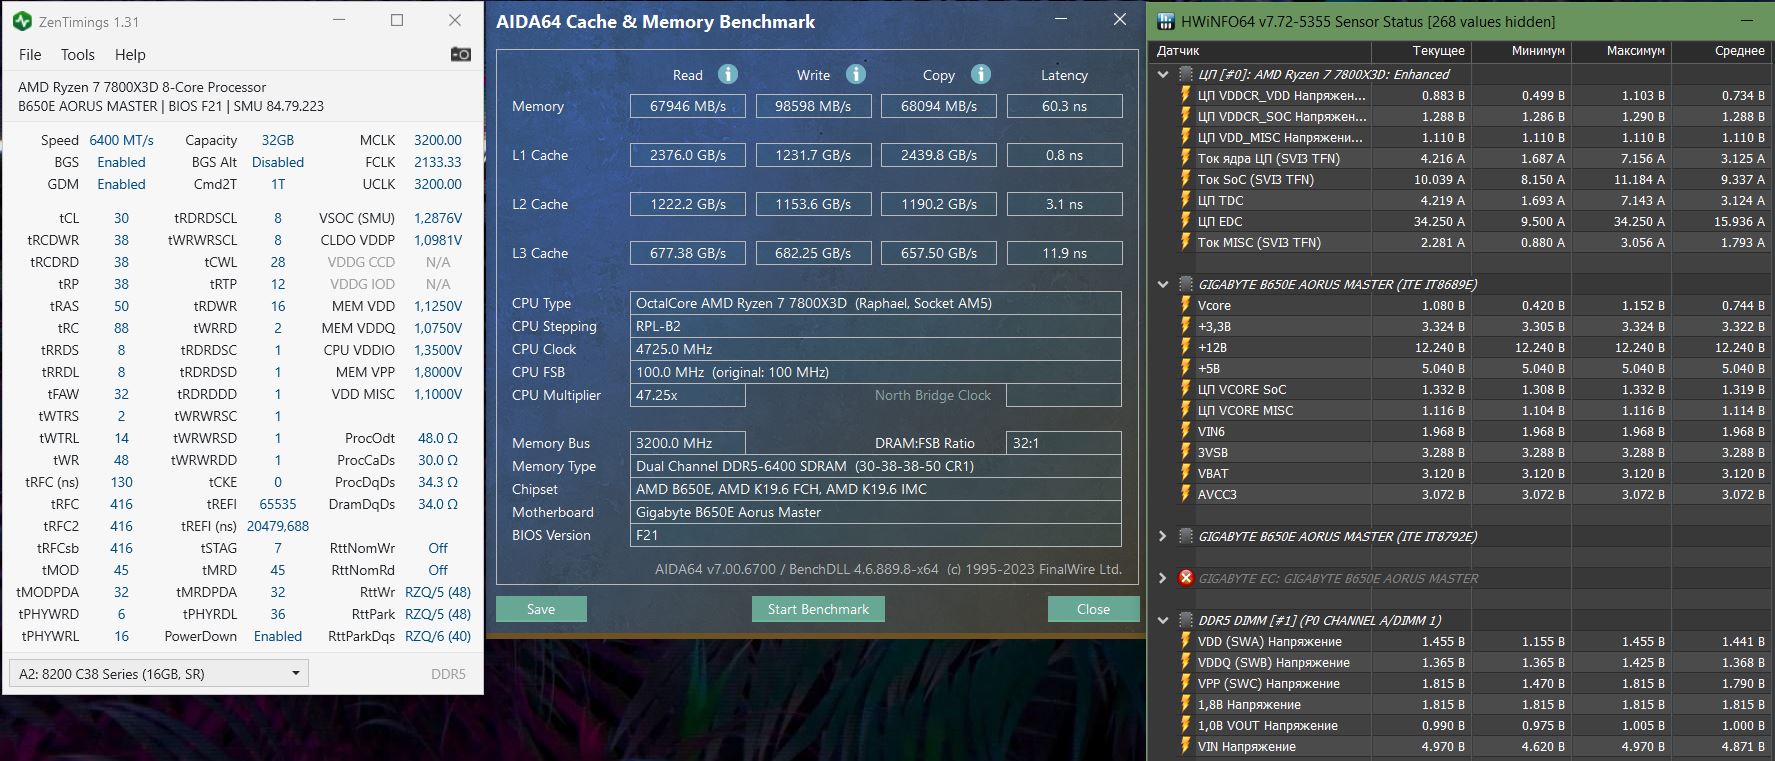Click the lightning icon on the +12В row
This screenshot has width=1775, height=761.
1186,347
